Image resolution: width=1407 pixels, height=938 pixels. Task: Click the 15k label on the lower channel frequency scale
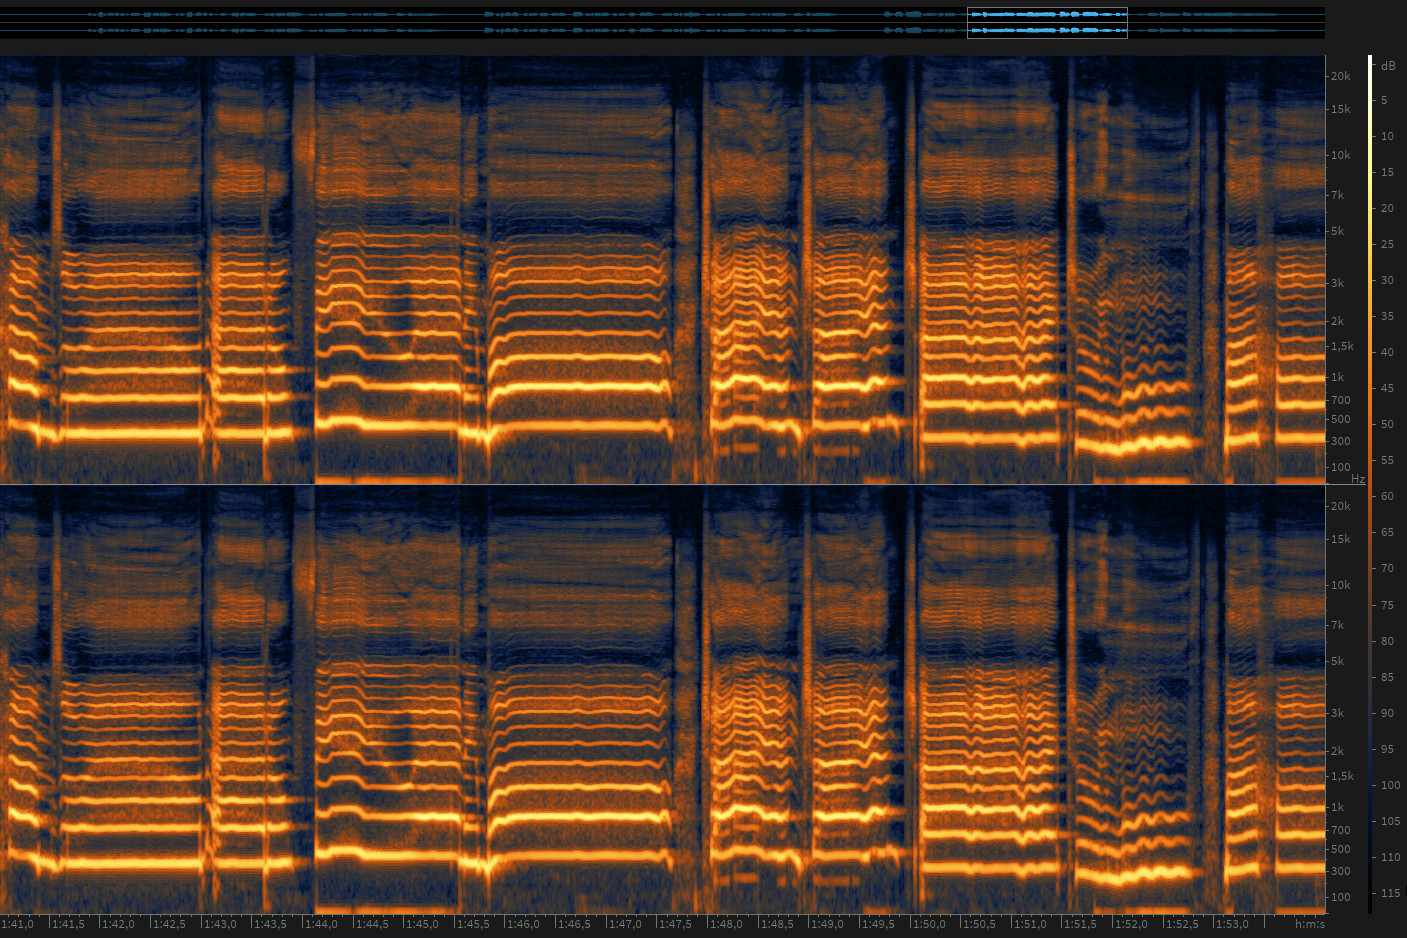point(1341,539)
